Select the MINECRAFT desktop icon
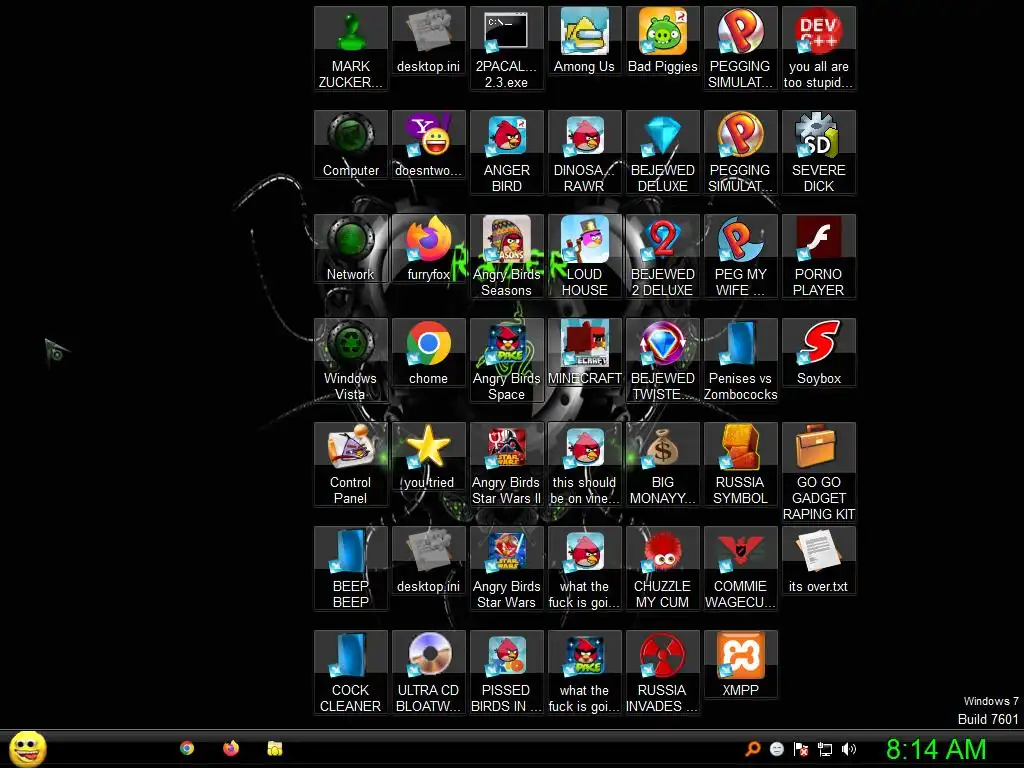Viewport: 1024px width, 768px height. pos(584,353)
